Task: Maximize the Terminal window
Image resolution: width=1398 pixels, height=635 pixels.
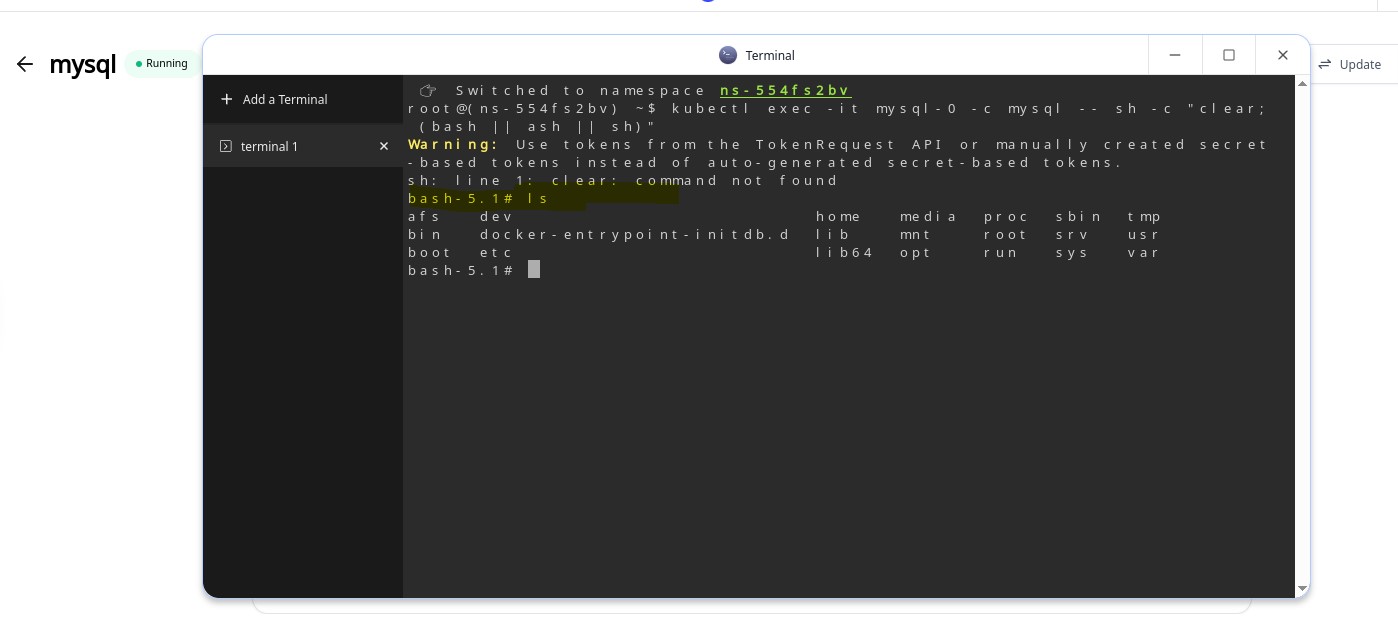Action: (x=1229, y=55)
